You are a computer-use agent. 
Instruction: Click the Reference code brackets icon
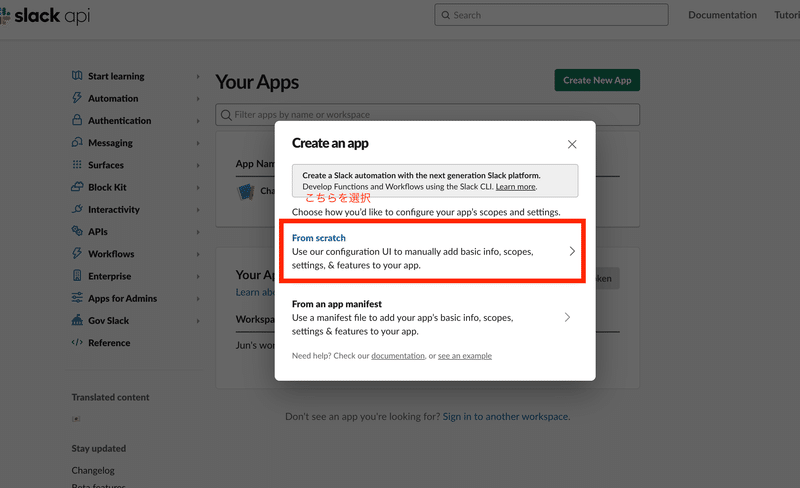77,343
